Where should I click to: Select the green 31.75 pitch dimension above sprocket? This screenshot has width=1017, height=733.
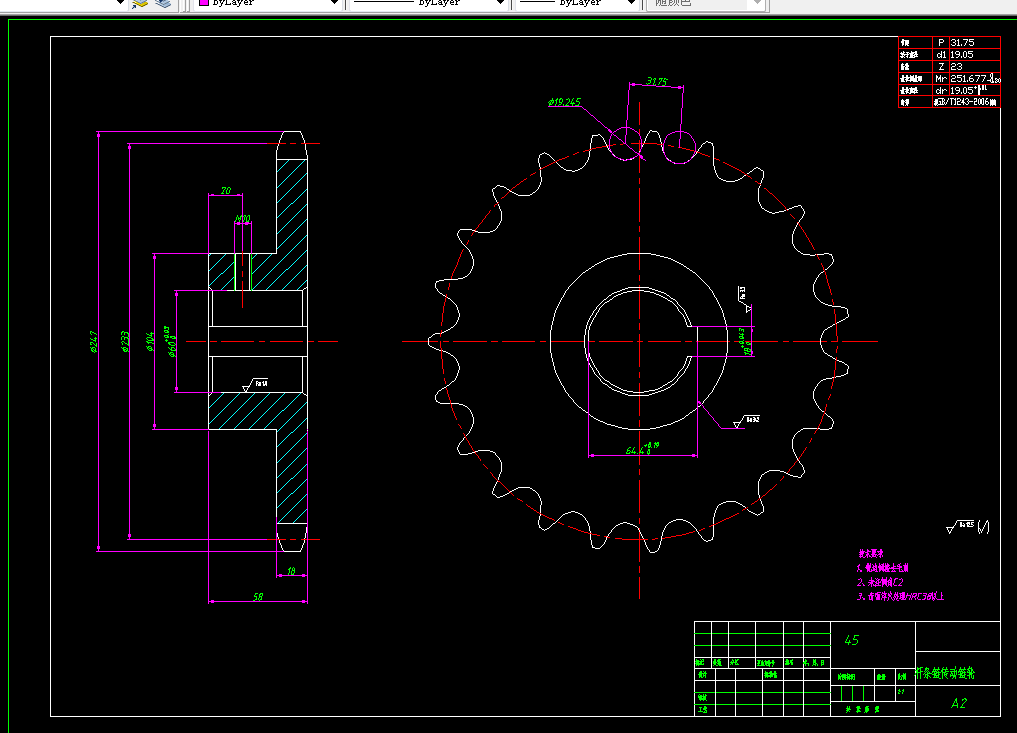[x=656, y=81]
